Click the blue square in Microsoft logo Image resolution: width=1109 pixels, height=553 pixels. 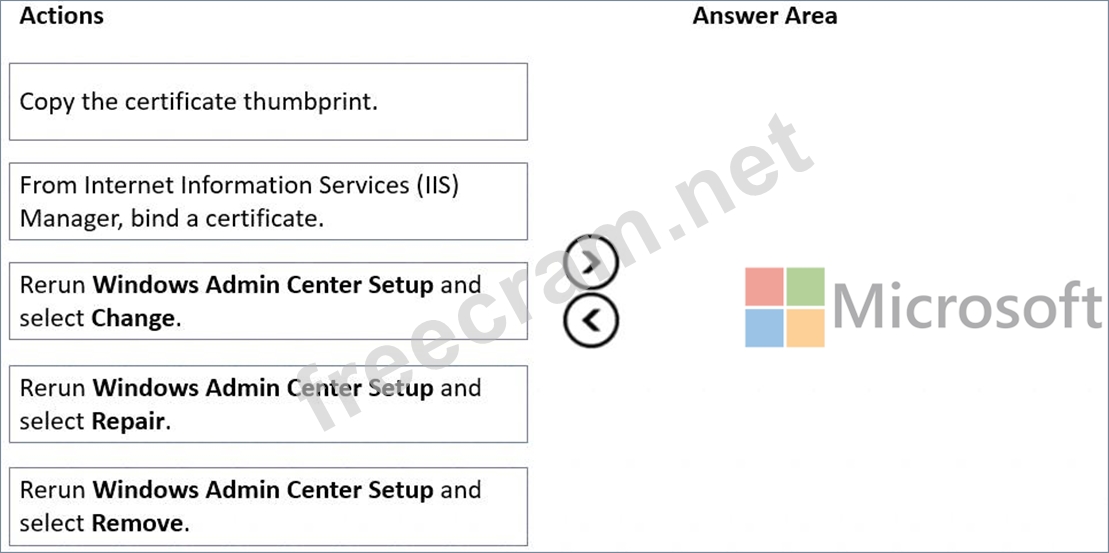click(x=764, y=328)
